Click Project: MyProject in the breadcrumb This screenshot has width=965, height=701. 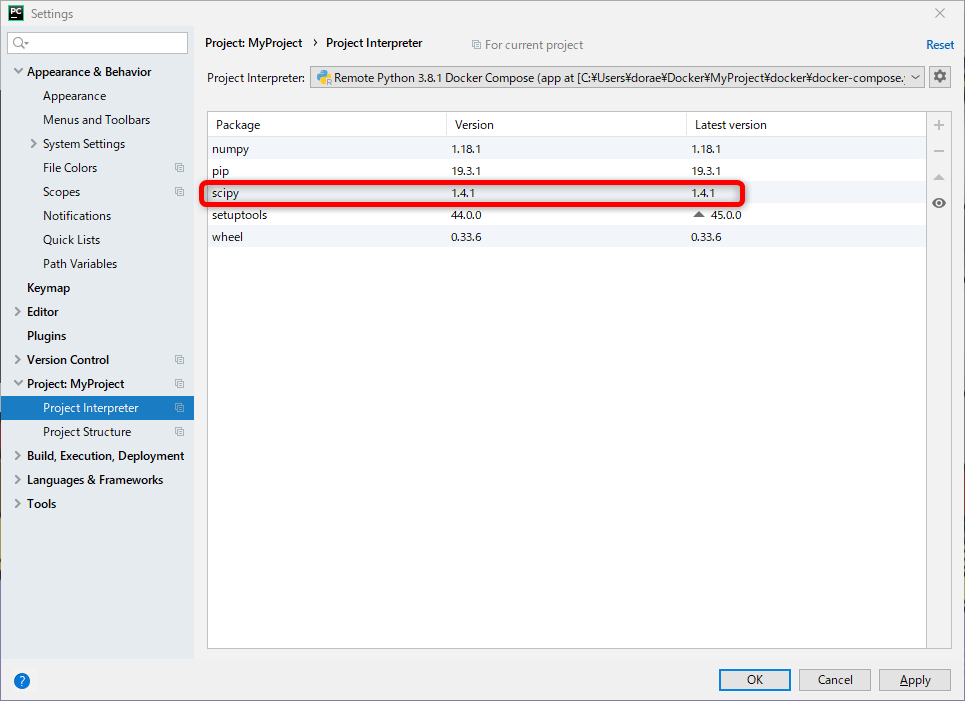(x=254, y=43)
